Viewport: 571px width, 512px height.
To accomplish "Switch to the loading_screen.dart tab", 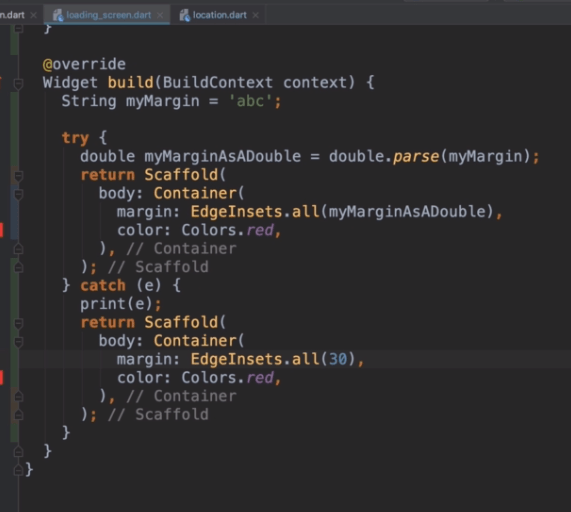I will point(106,15).
